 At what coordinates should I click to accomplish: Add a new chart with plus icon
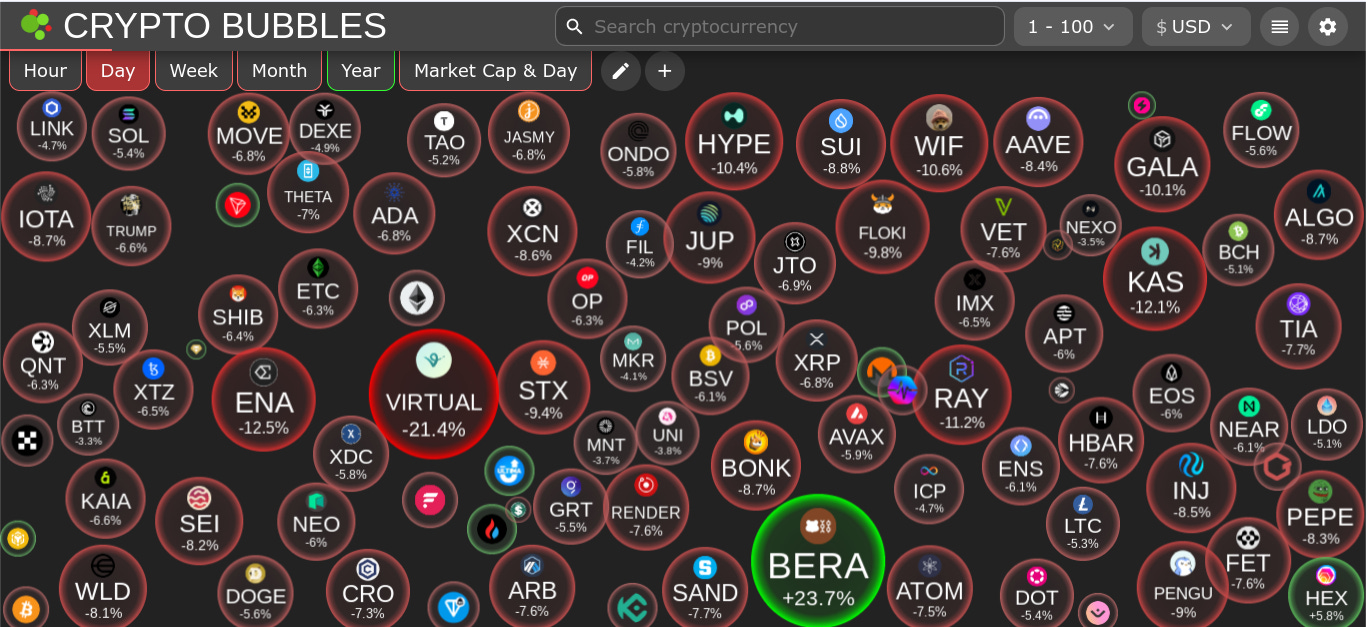pos(665,71)
